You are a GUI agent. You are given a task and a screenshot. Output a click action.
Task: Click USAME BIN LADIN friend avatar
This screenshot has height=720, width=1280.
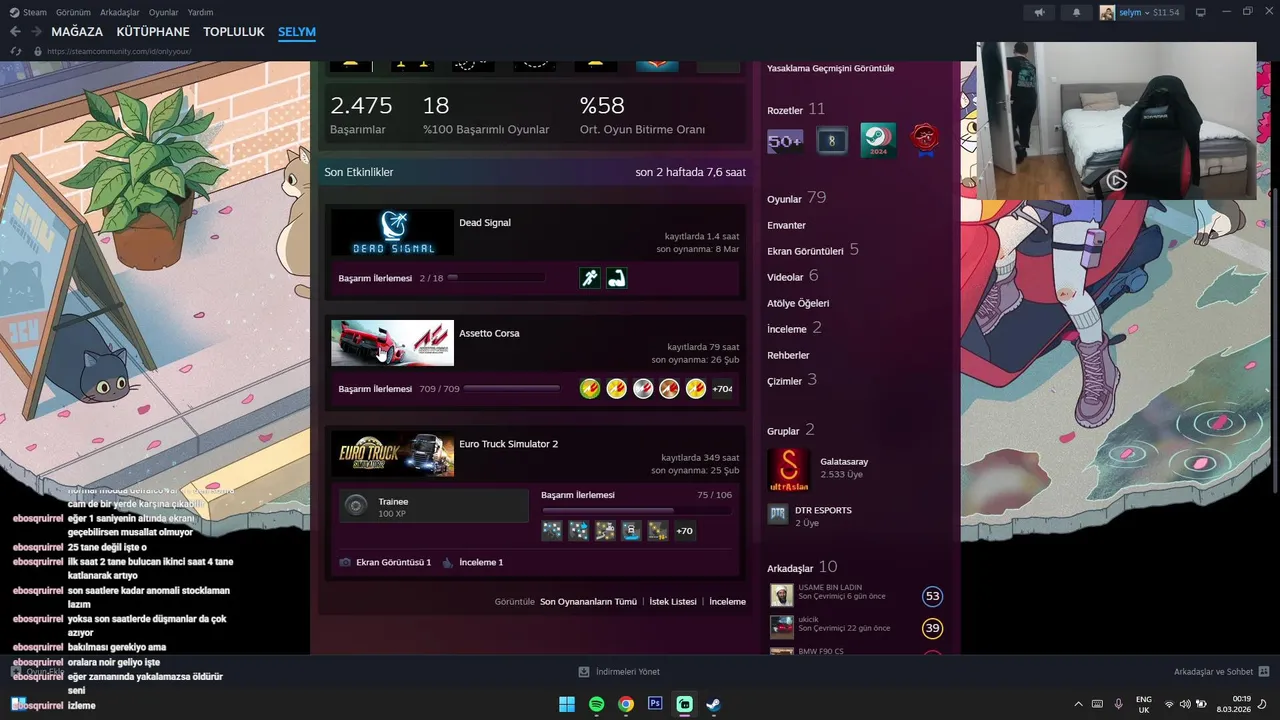(782, 595)
